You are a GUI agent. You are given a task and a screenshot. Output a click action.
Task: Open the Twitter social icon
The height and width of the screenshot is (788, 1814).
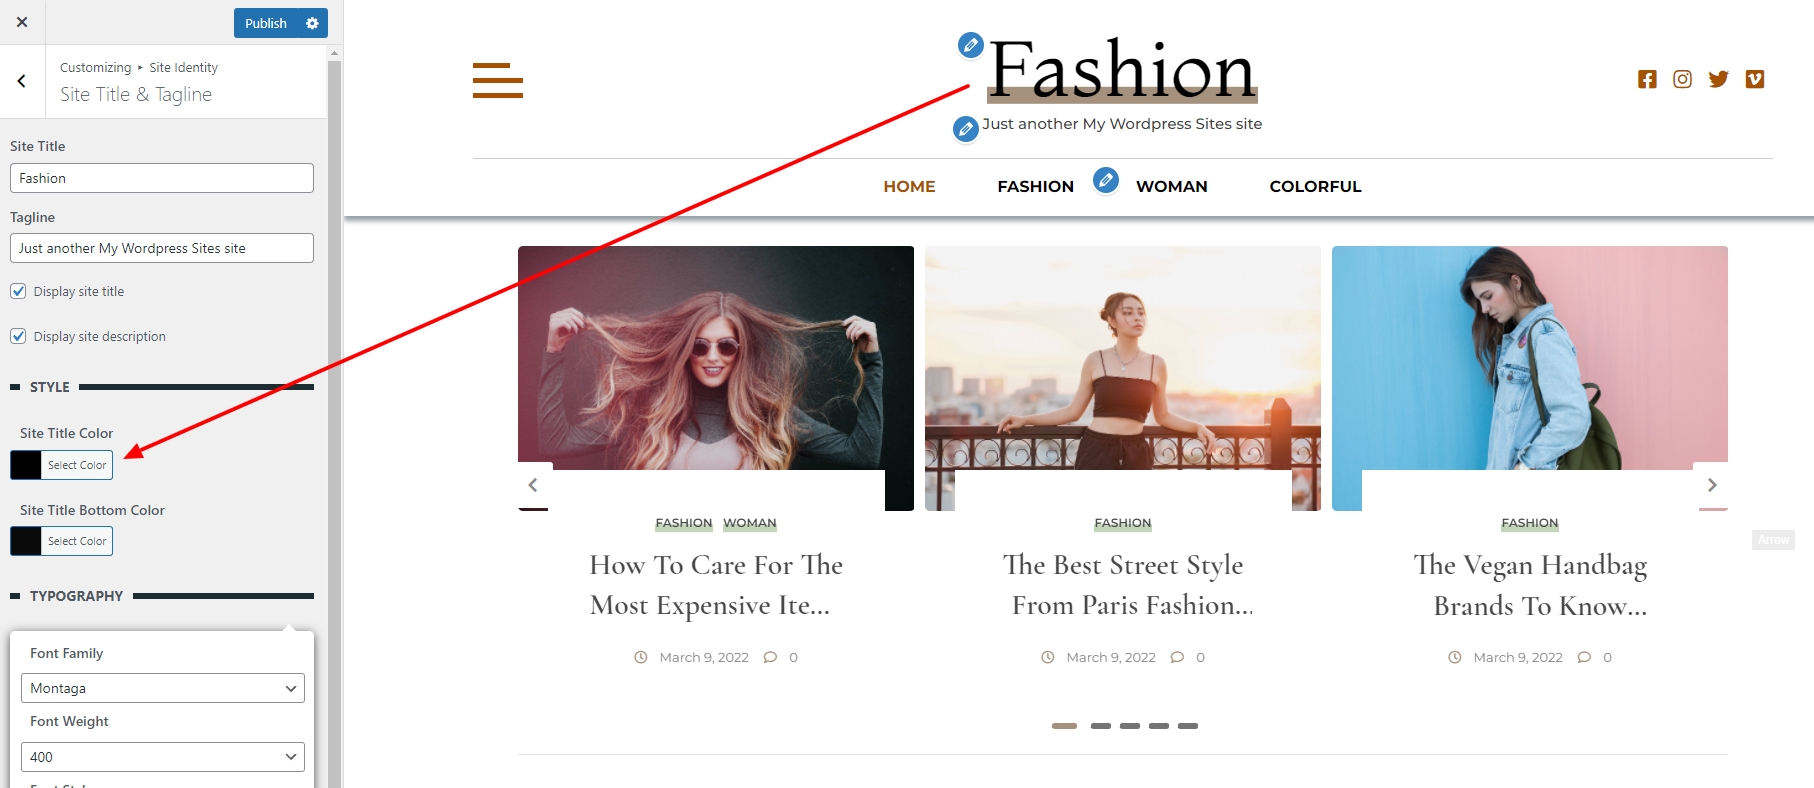click(x=1718, y=79)
